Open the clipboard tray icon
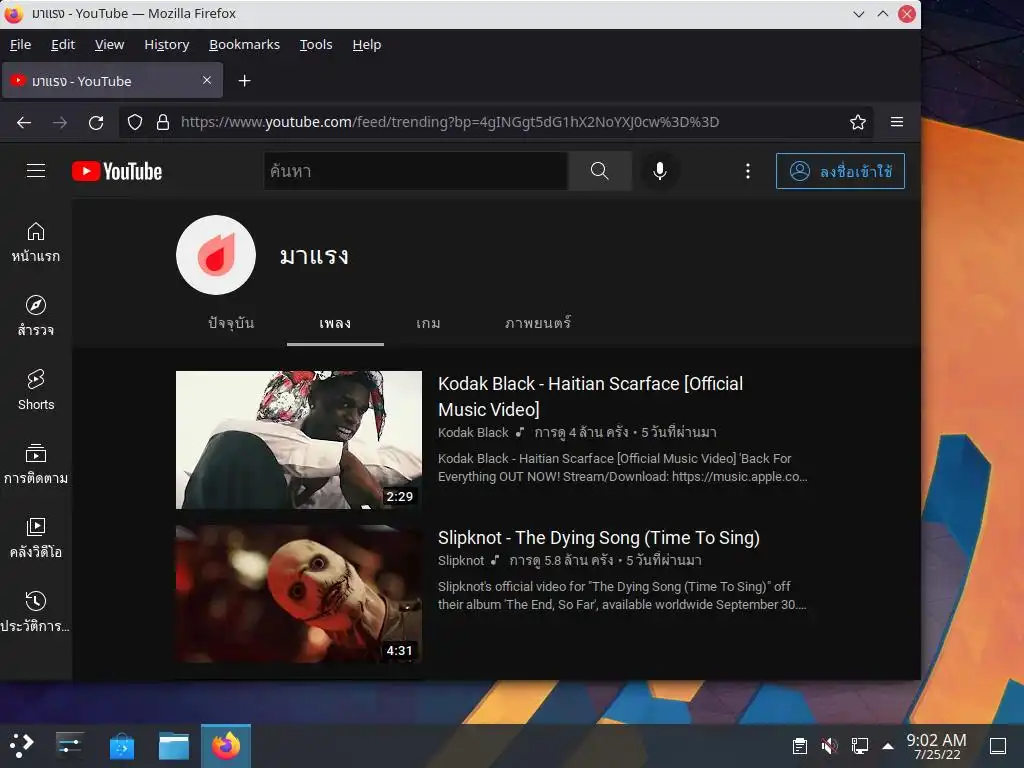Screen dimensions: 1024x768 click(799, 746)
